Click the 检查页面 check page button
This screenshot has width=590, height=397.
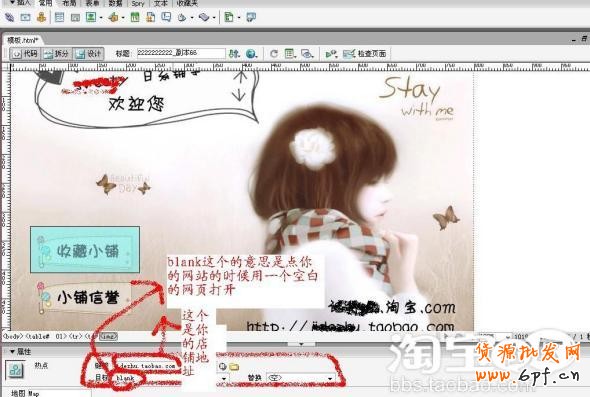(x=365, y=54)
